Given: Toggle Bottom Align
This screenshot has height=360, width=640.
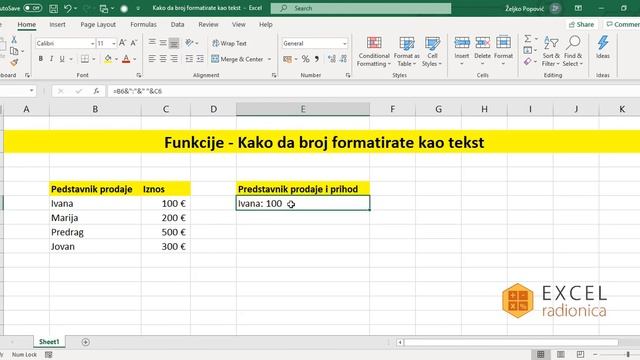Looking at the screenshot, I should pos(174,43).
